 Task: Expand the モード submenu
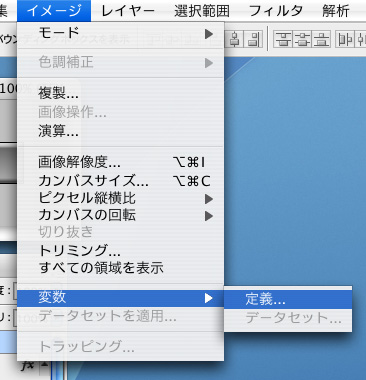click(121, 33)
